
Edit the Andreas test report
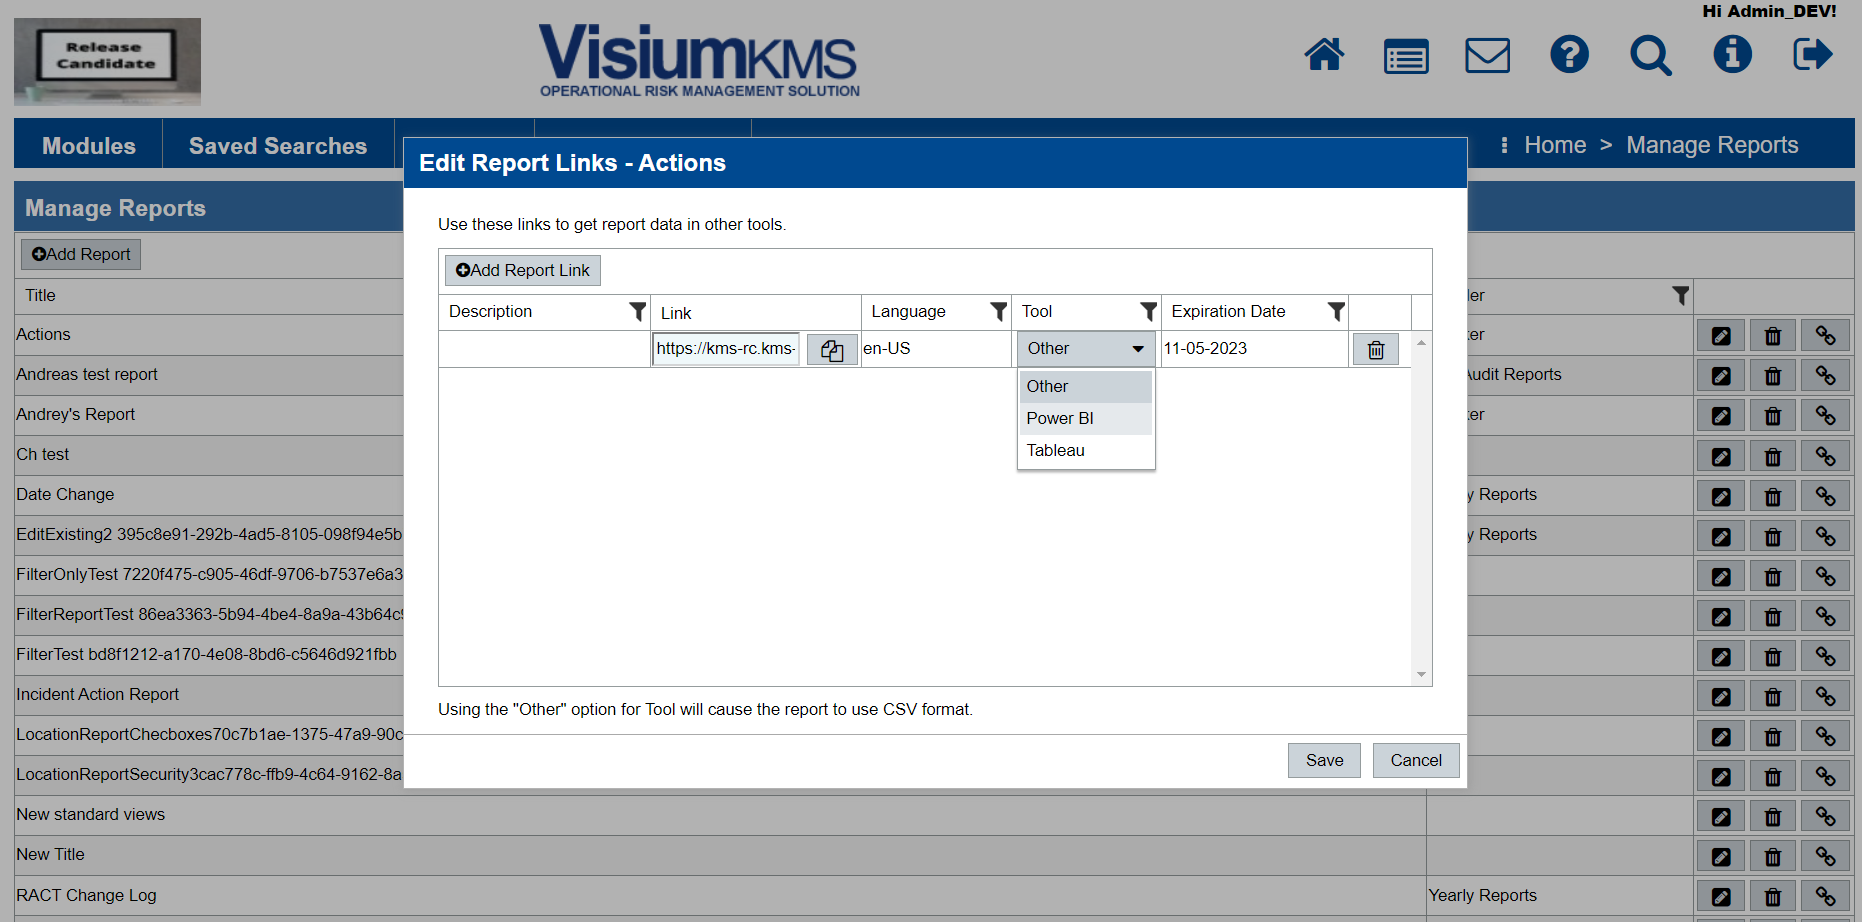coord(1721,376)
